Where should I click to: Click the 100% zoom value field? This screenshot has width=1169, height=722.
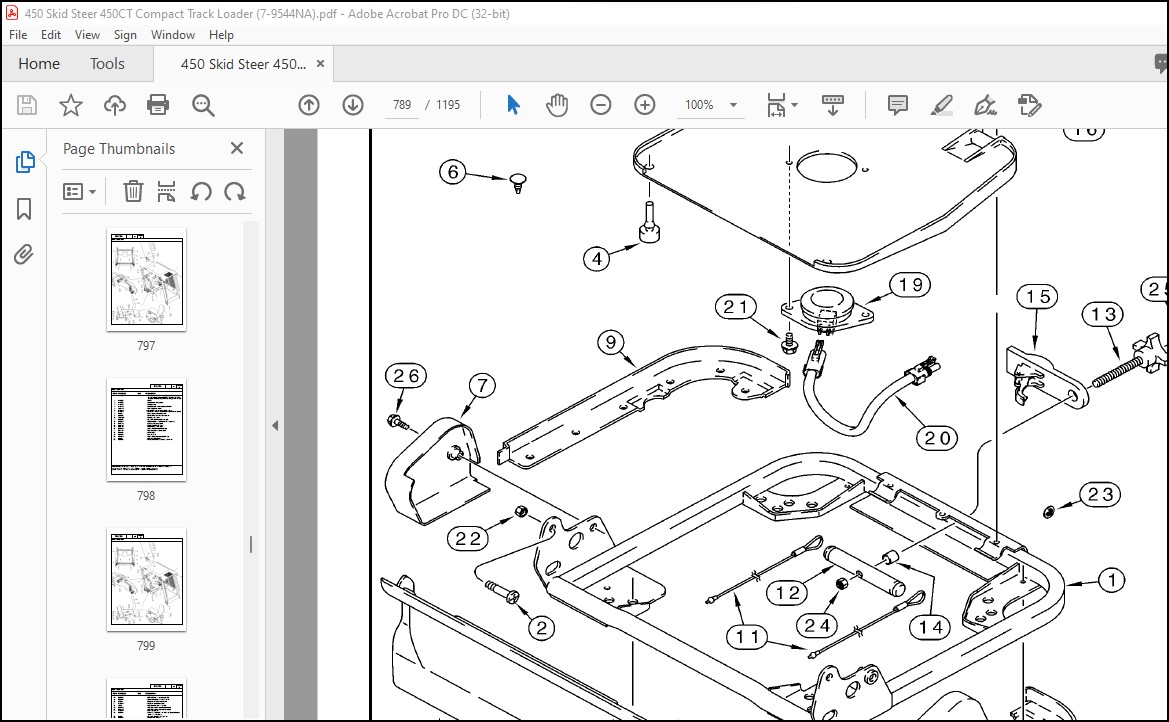coord(699,105)
